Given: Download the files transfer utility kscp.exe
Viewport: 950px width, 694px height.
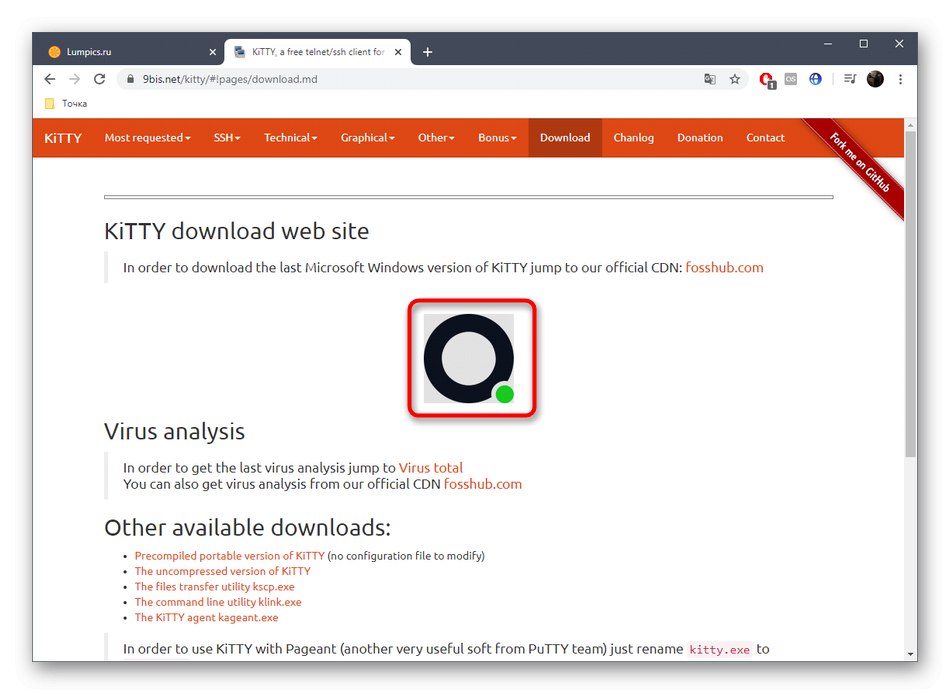Looking at the screenshot, I should [x=214, y=587].
